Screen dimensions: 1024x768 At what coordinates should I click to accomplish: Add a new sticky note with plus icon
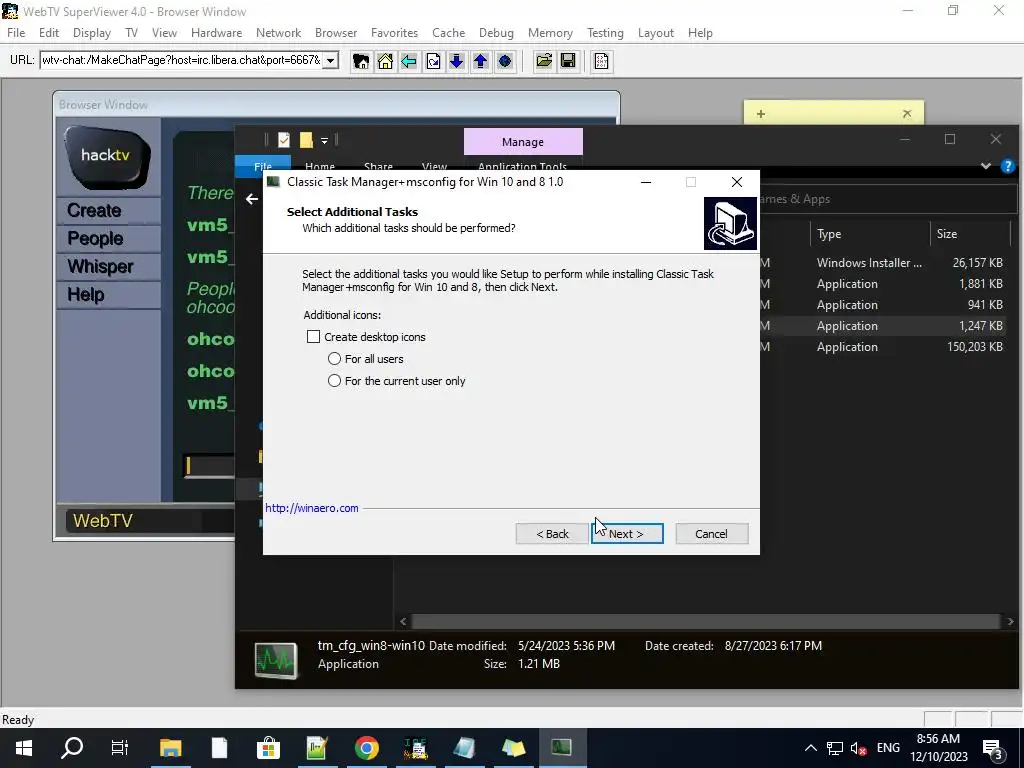(x=761, y=114)
